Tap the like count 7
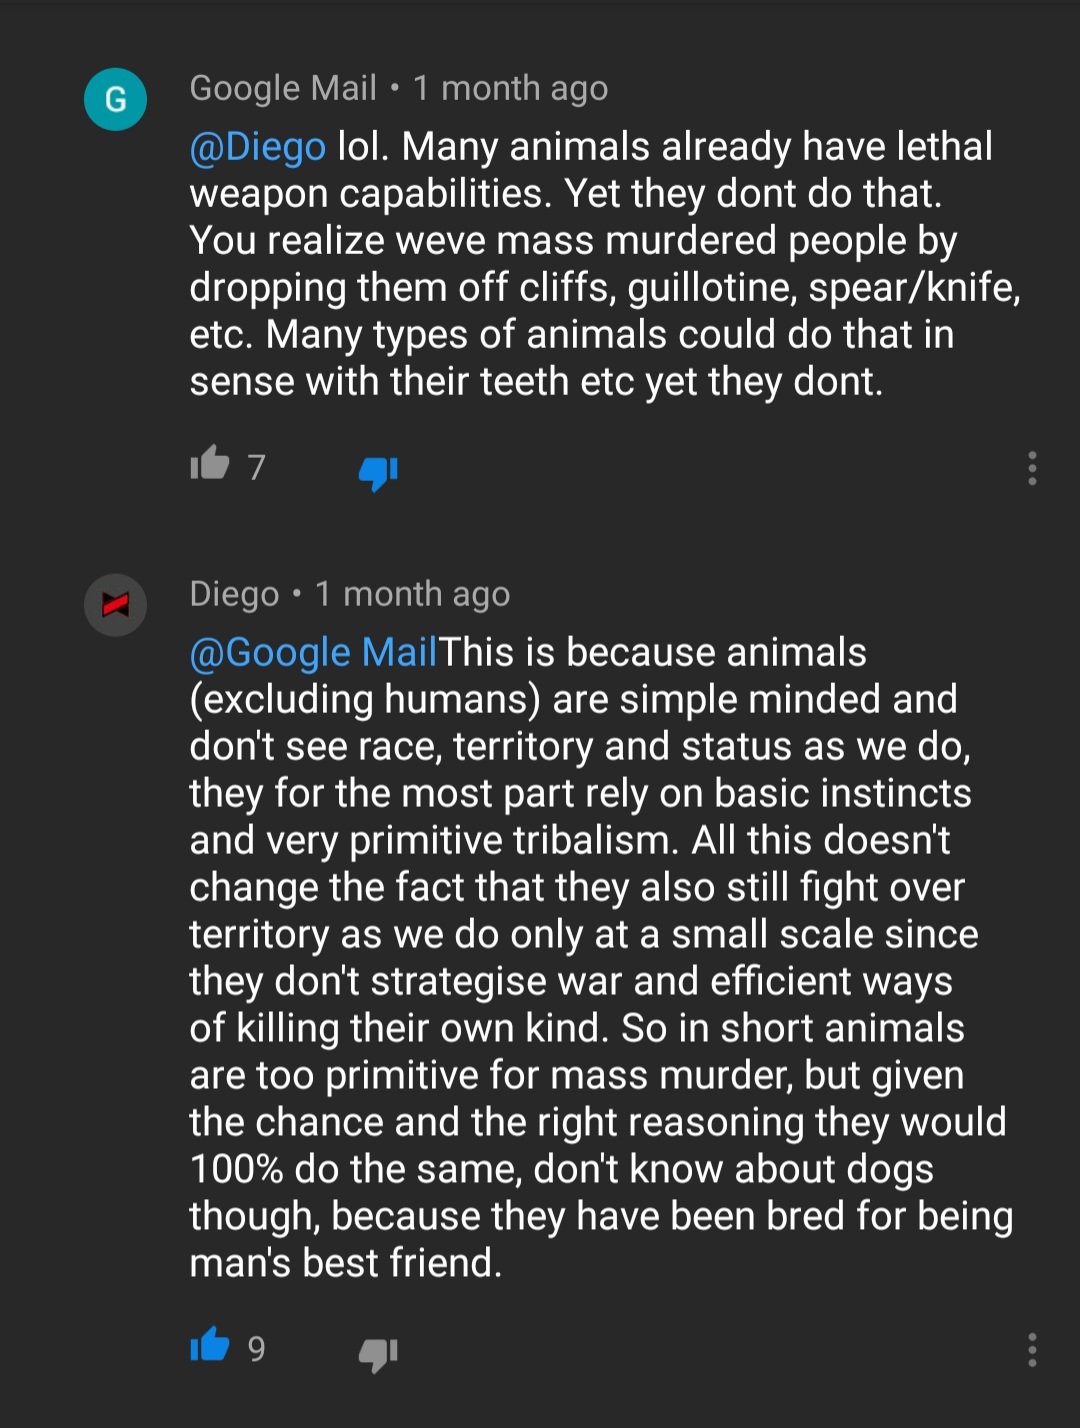The height and width of the screenshot is (1428, 1080). pos(257,467)
